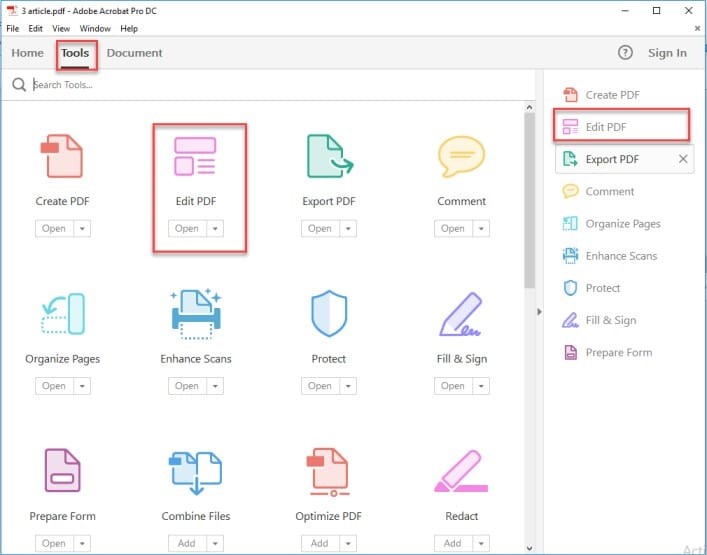Click the Export PDF icon in the tools grid
Screen dimensions: 707x555
coord(330,156)
